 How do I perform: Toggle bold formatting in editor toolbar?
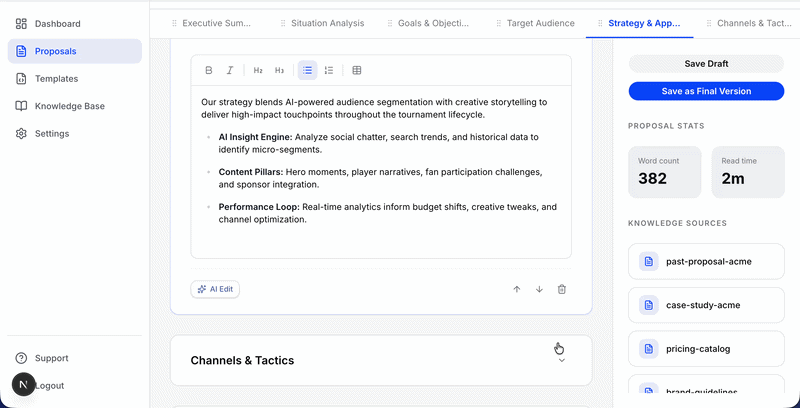click(209, 70)
